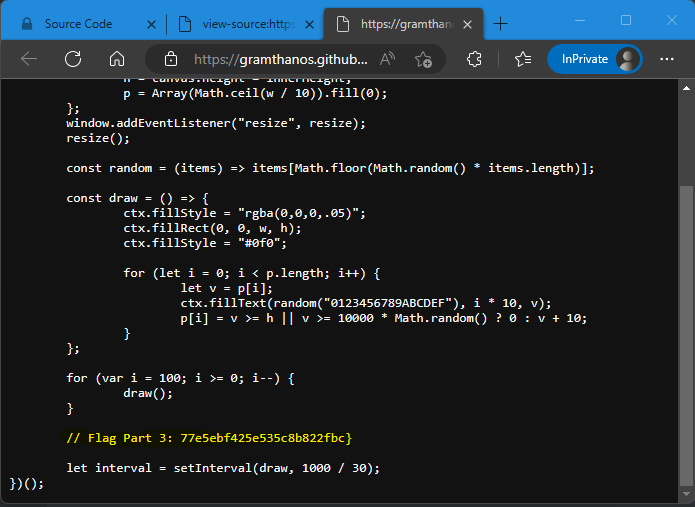
Task: Open the browser Extensions menu
Action: [x=475, y=59]
